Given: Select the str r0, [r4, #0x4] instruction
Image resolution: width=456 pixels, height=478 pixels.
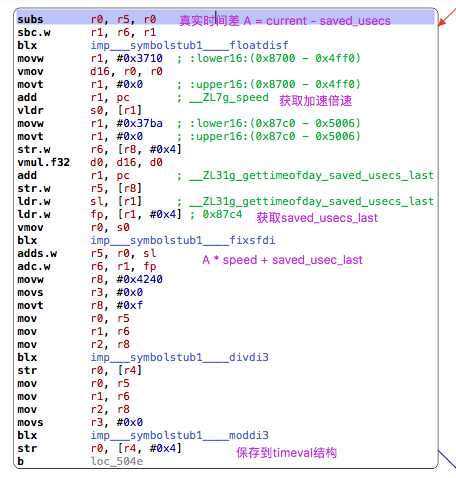Looking at the screenshot, I should pyautogui.click(x=99, y=448).
